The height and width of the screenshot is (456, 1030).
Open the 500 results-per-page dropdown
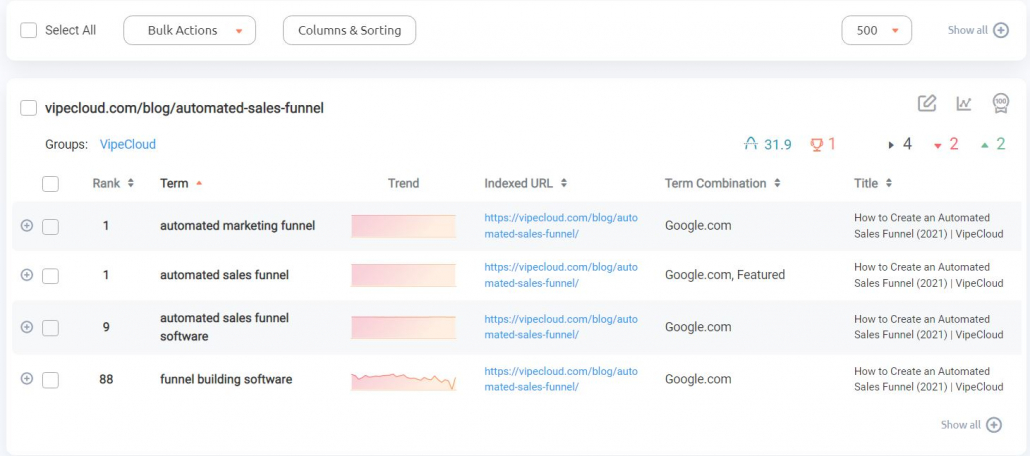click(x=876, y=30)
